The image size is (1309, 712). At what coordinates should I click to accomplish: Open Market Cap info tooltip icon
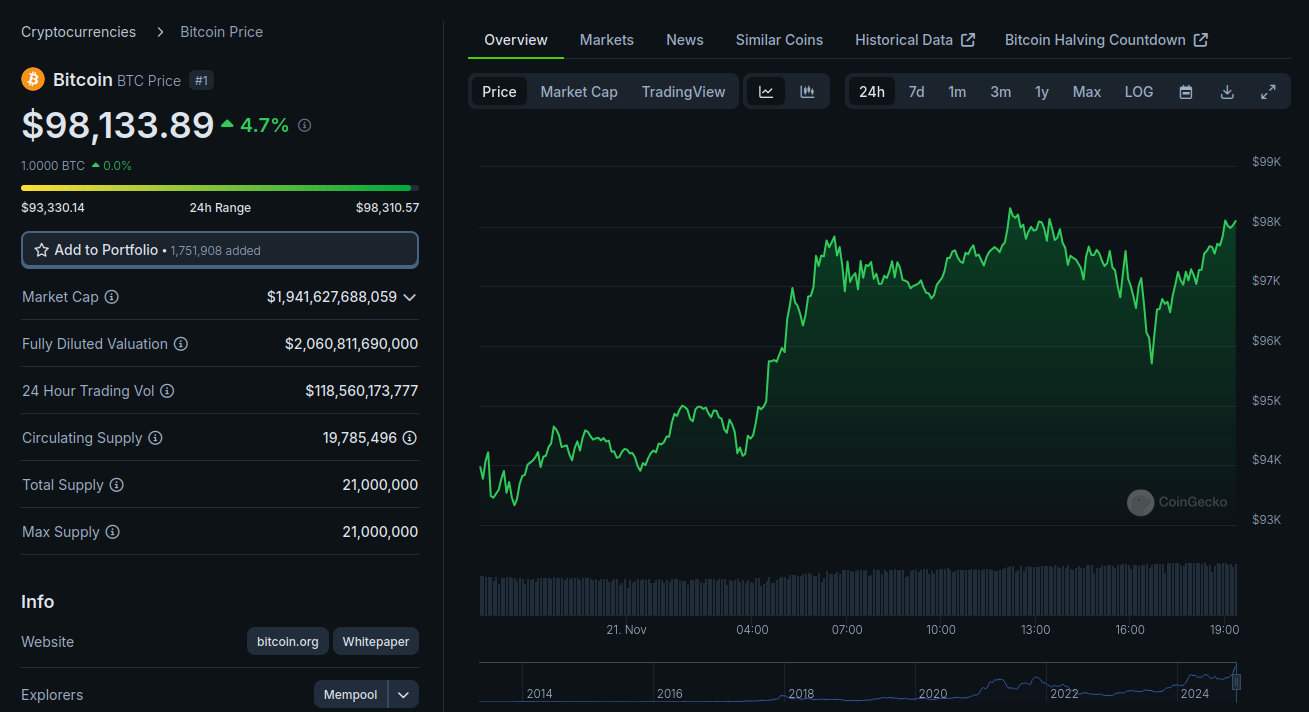112,297
